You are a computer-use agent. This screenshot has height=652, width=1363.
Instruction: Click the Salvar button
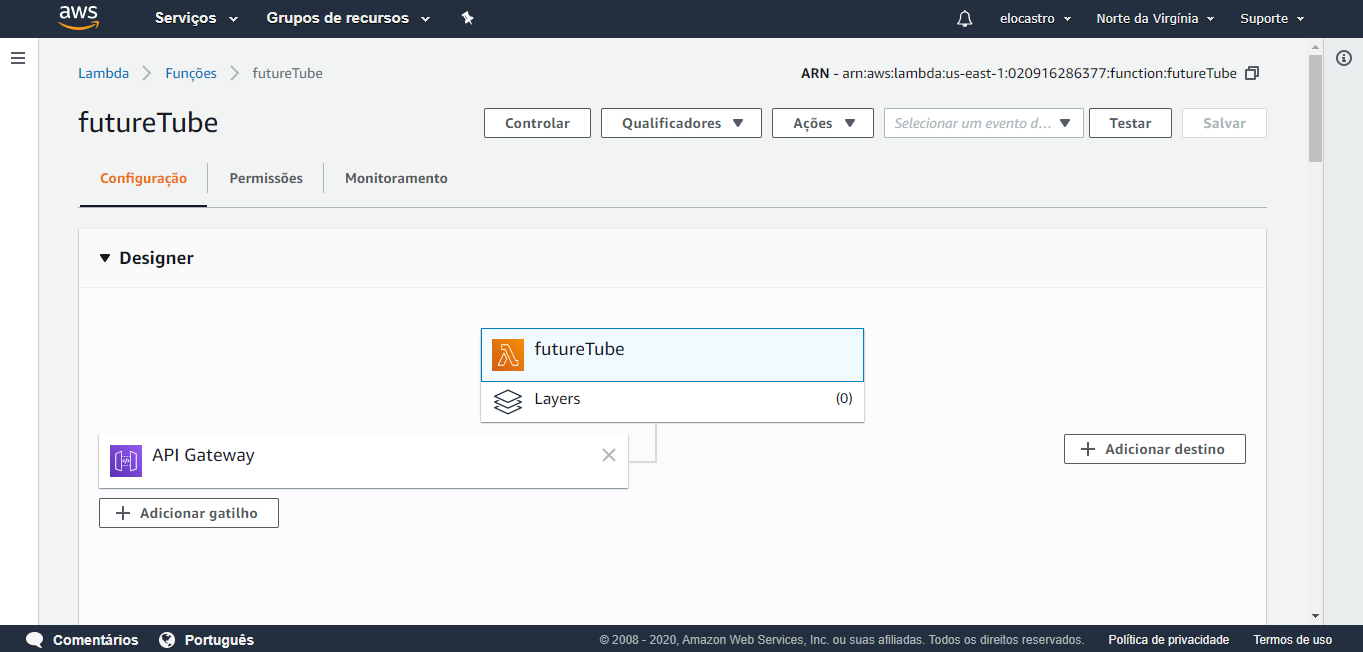[x=1224, y=123]
